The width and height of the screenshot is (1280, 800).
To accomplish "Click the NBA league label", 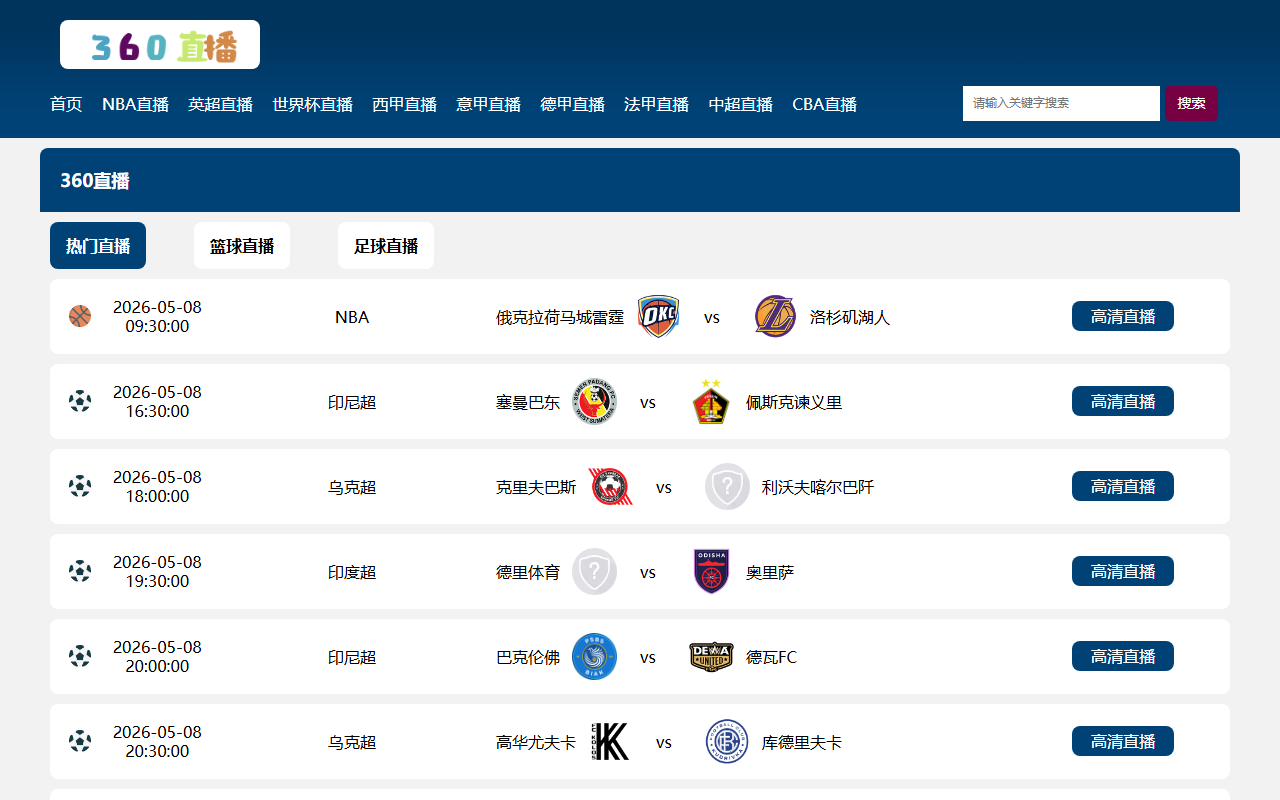I will [352, 317].
